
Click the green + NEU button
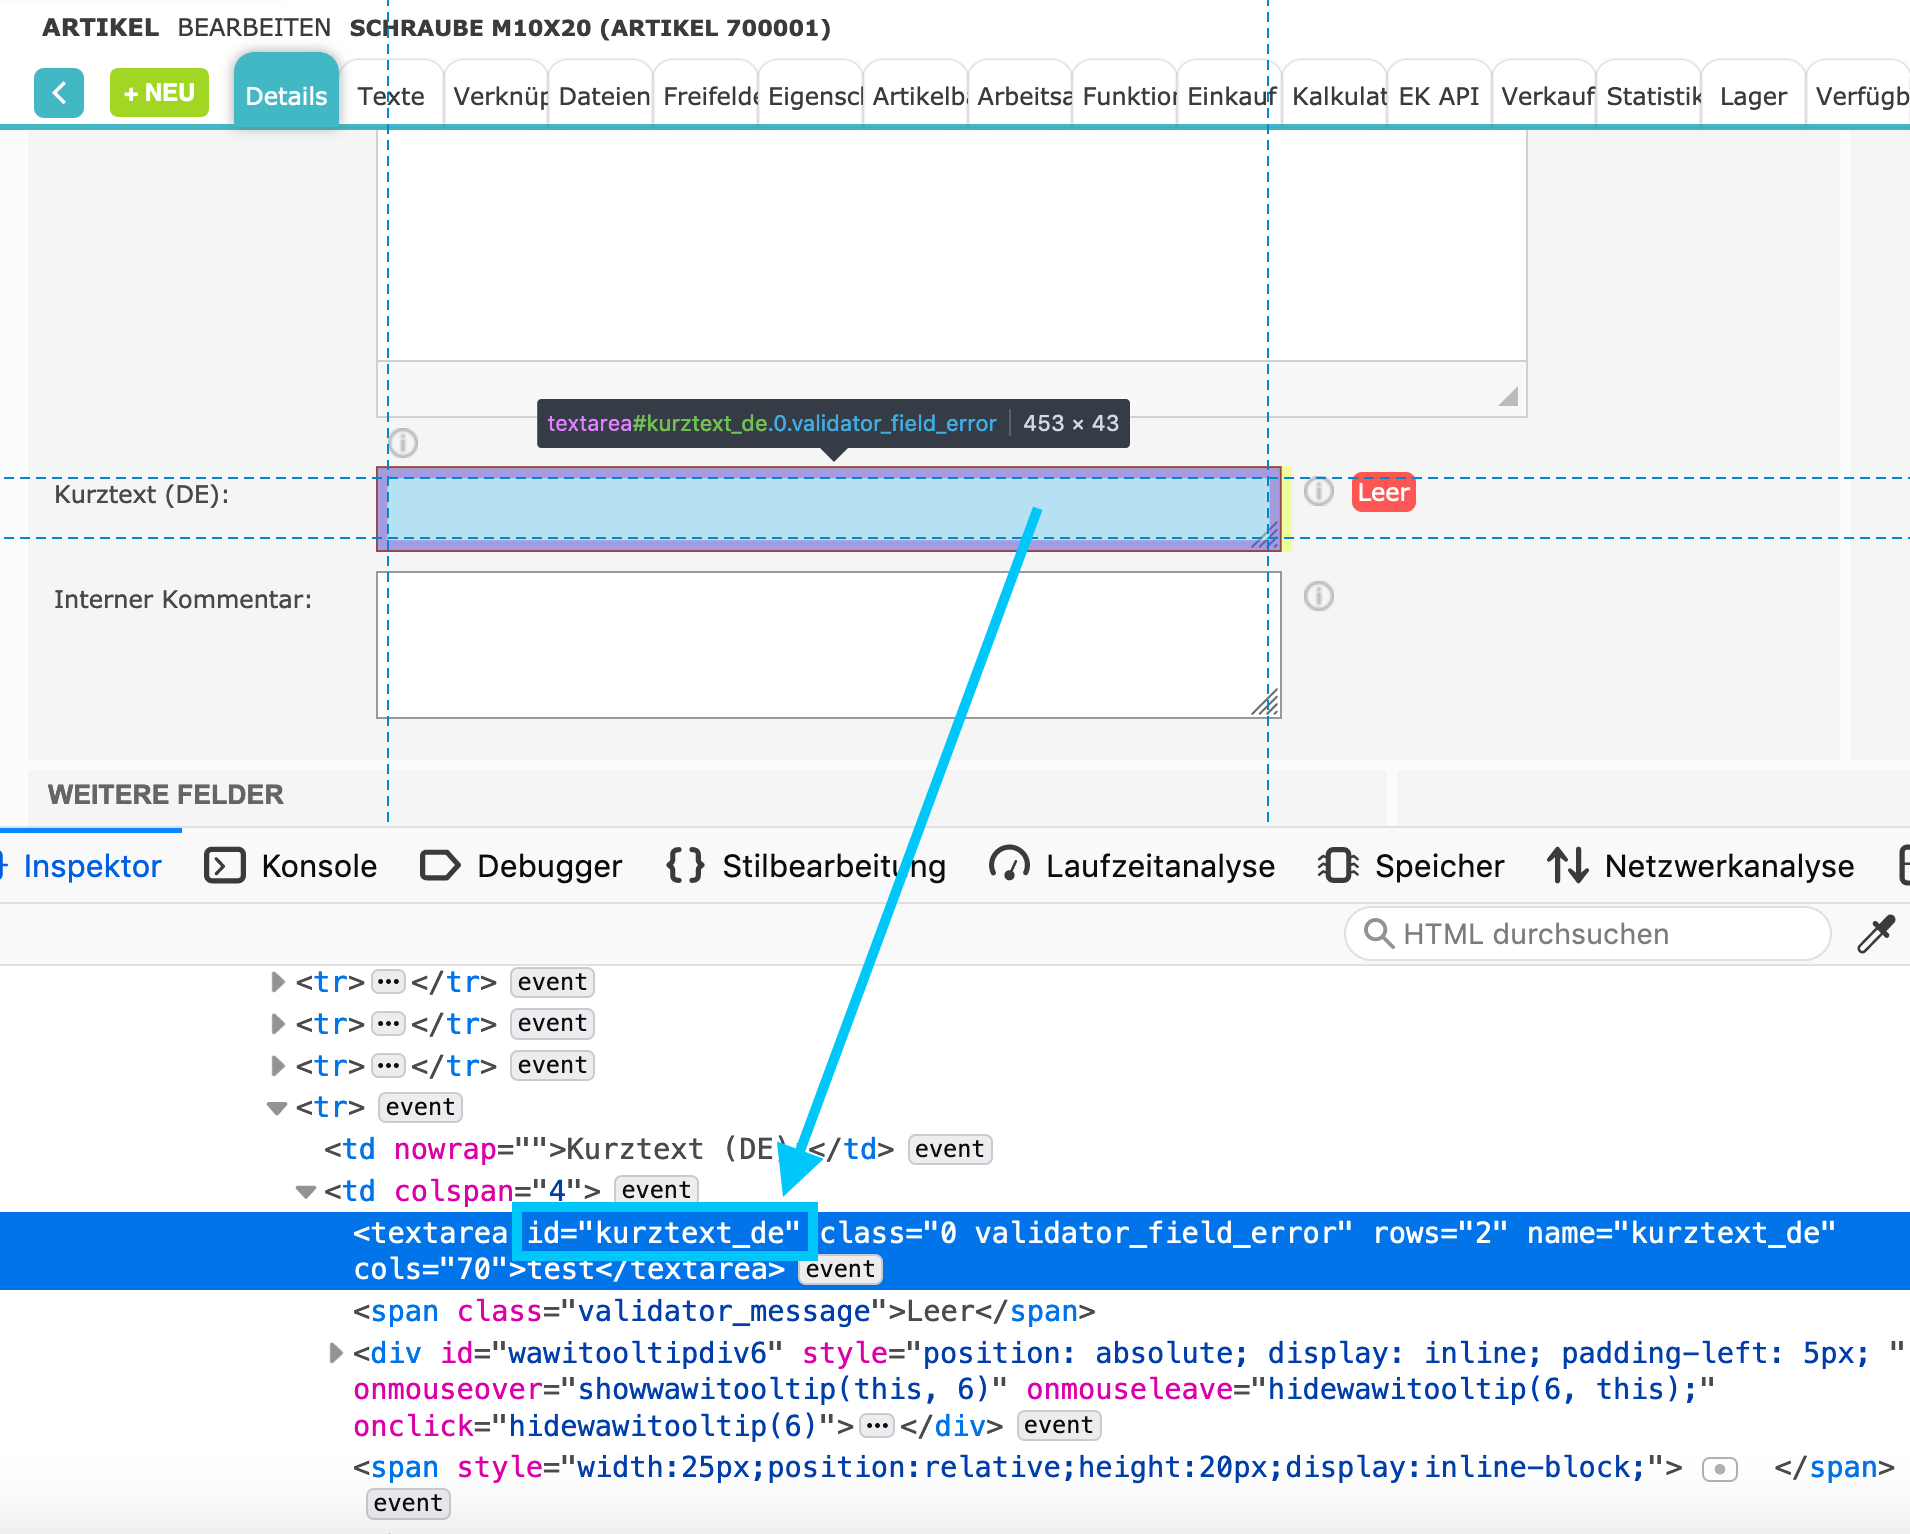point(159,93)
